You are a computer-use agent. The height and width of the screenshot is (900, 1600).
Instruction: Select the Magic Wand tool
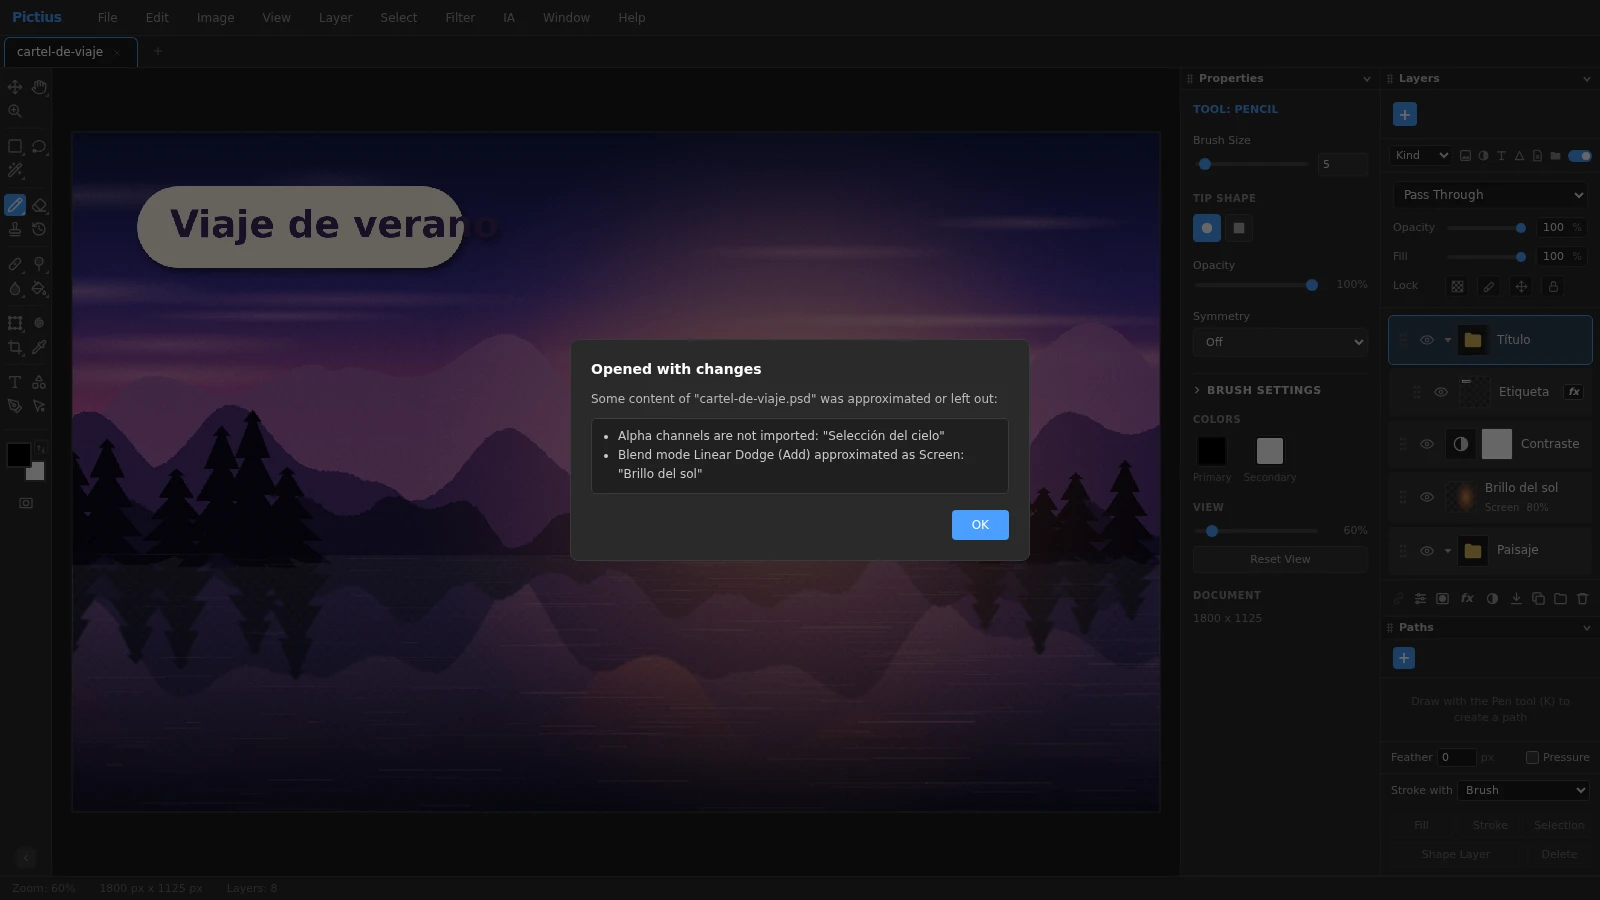15,170
